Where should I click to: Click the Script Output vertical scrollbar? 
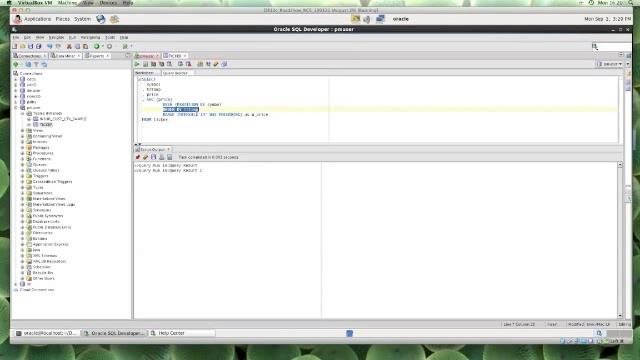click(620, 240)
